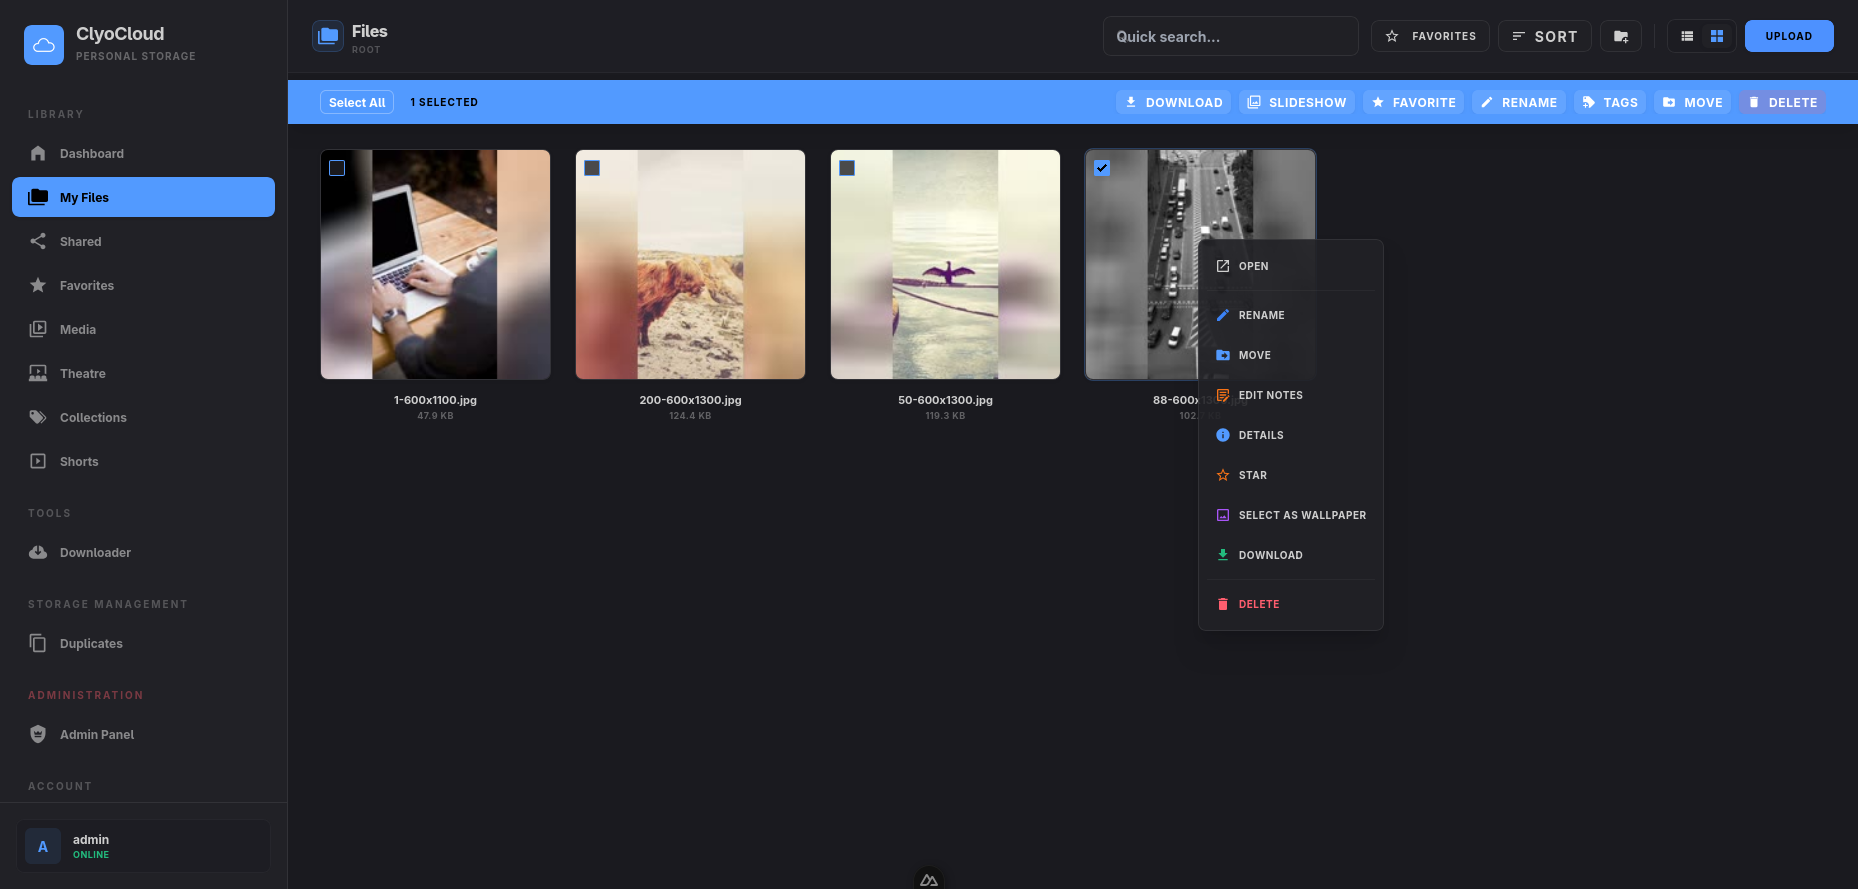The image size is (1858, 889).
Task: Click the 1 SELECTED count label
Action: click(x=444, y=102)
